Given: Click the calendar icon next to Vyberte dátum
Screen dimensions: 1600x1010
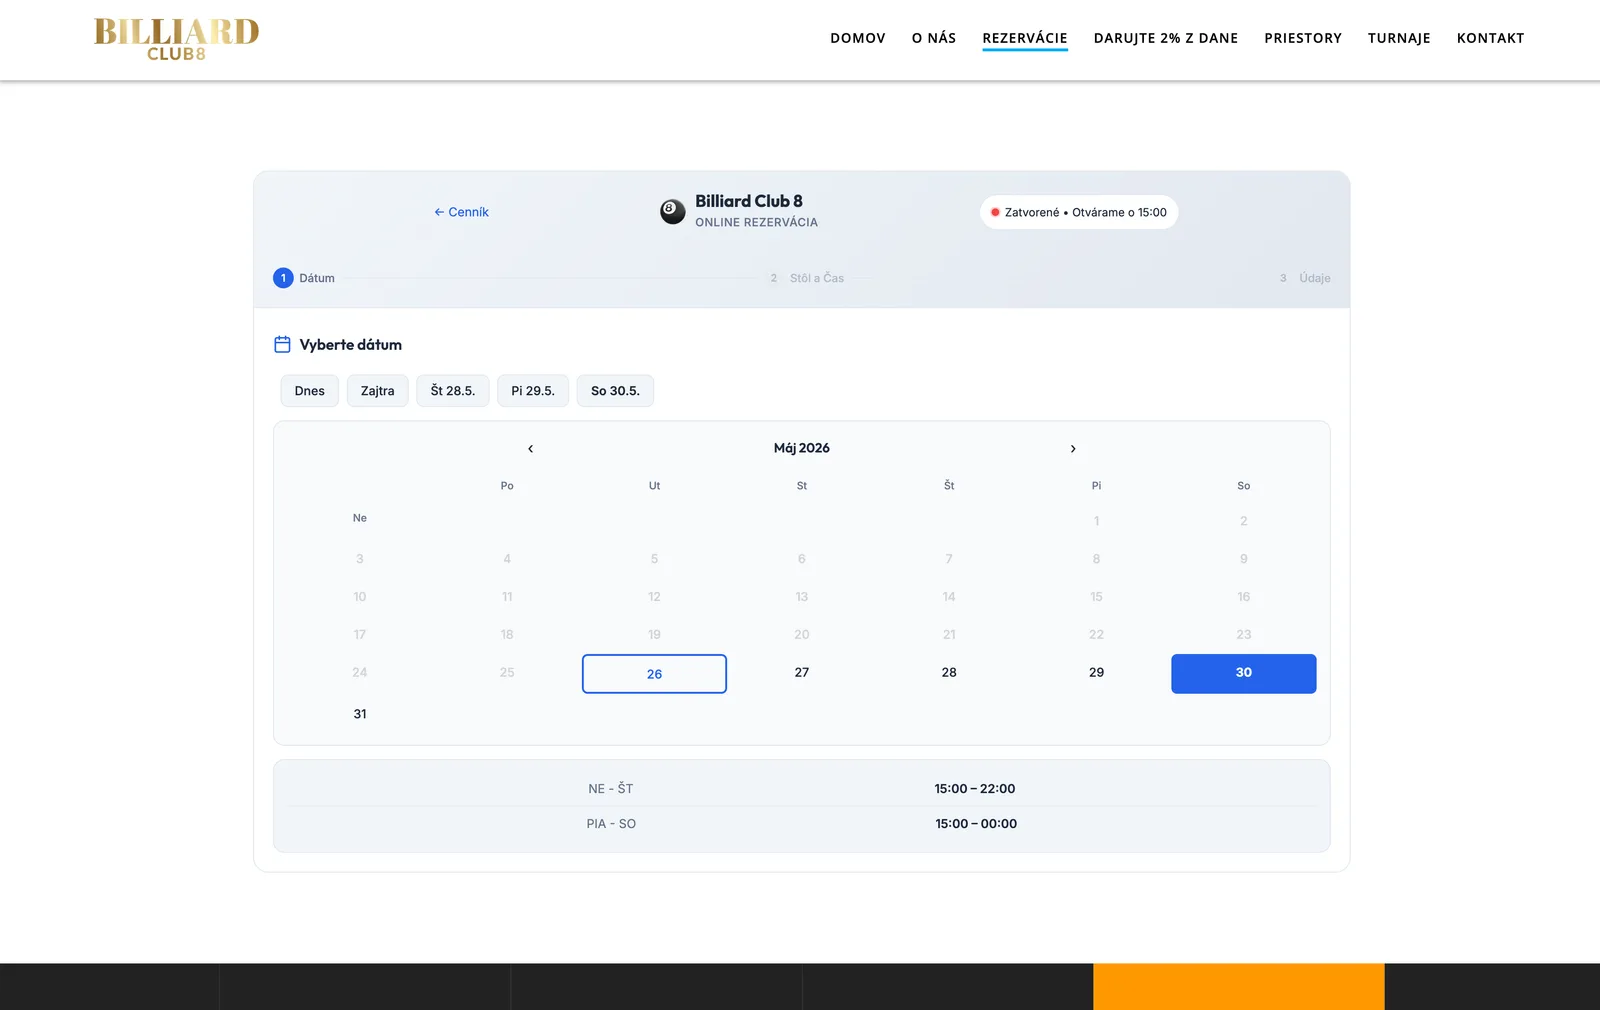Looking at the screenshot, I should (282, 344).
